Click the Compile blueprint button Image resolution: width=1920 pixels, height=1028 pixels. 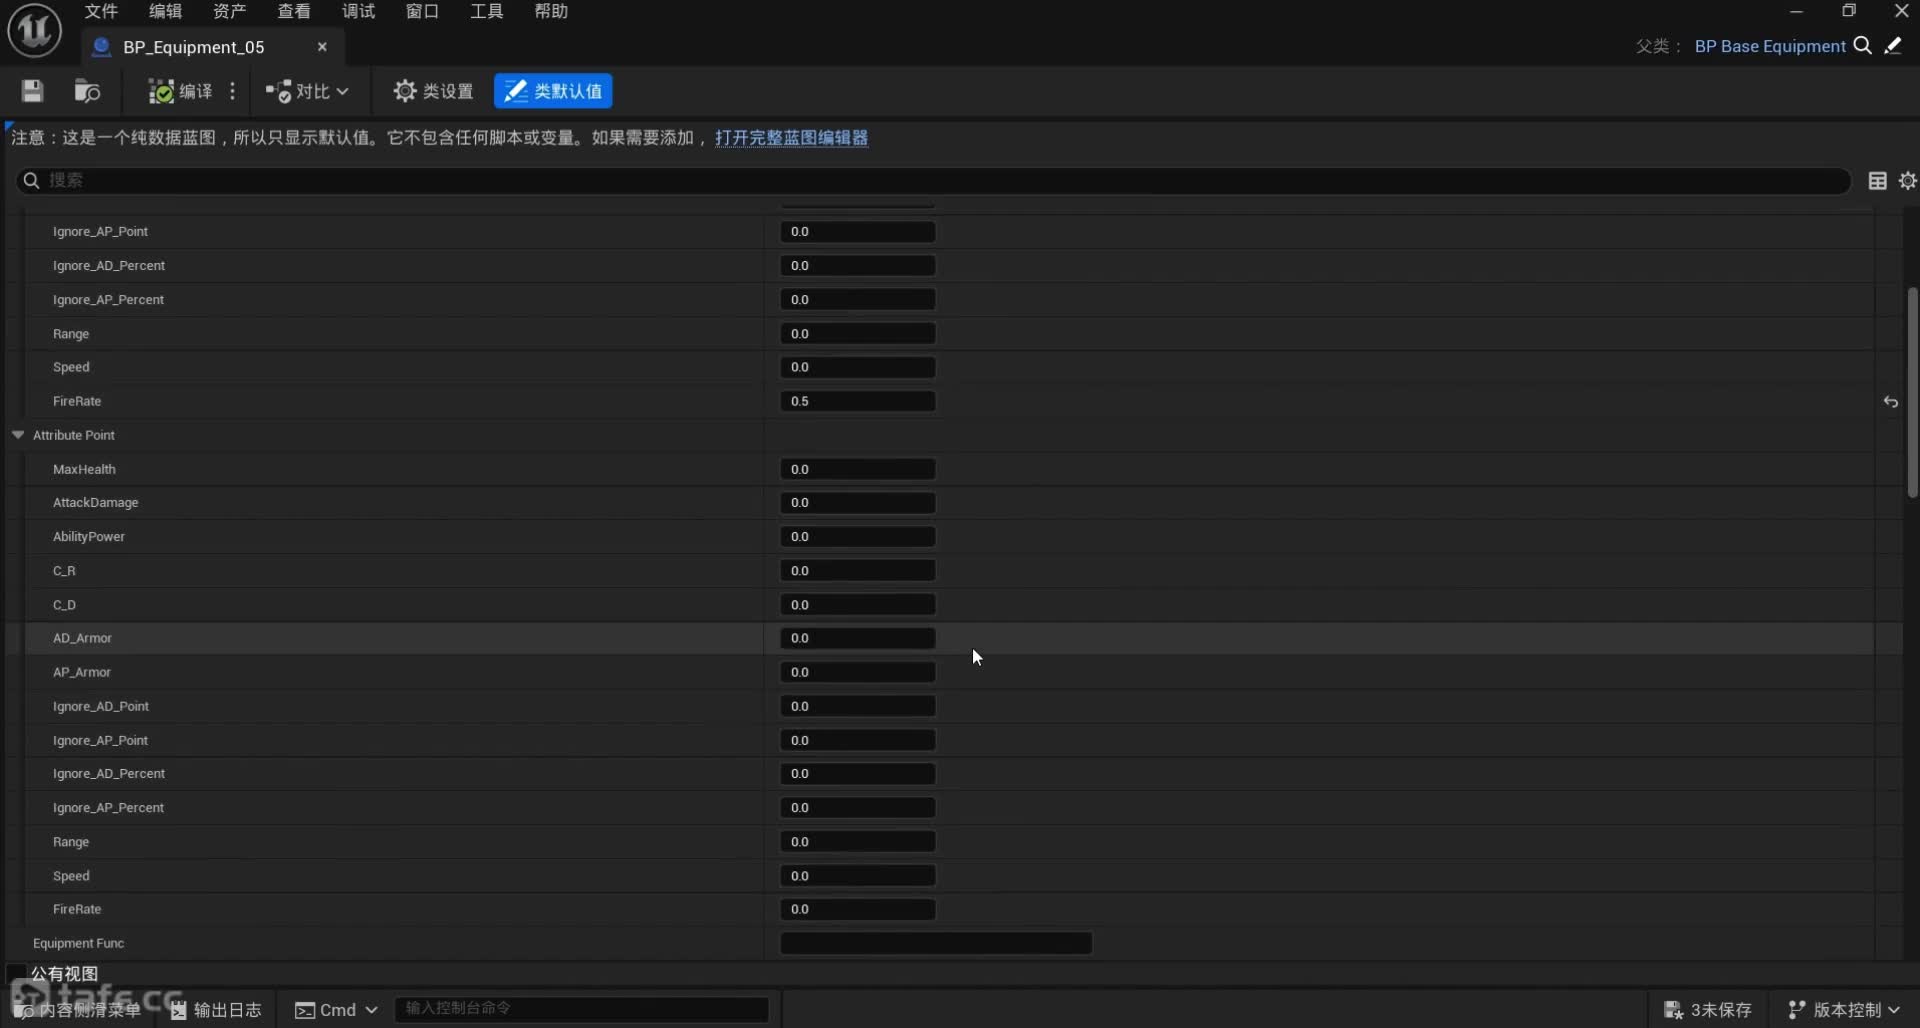coord(180,91)
